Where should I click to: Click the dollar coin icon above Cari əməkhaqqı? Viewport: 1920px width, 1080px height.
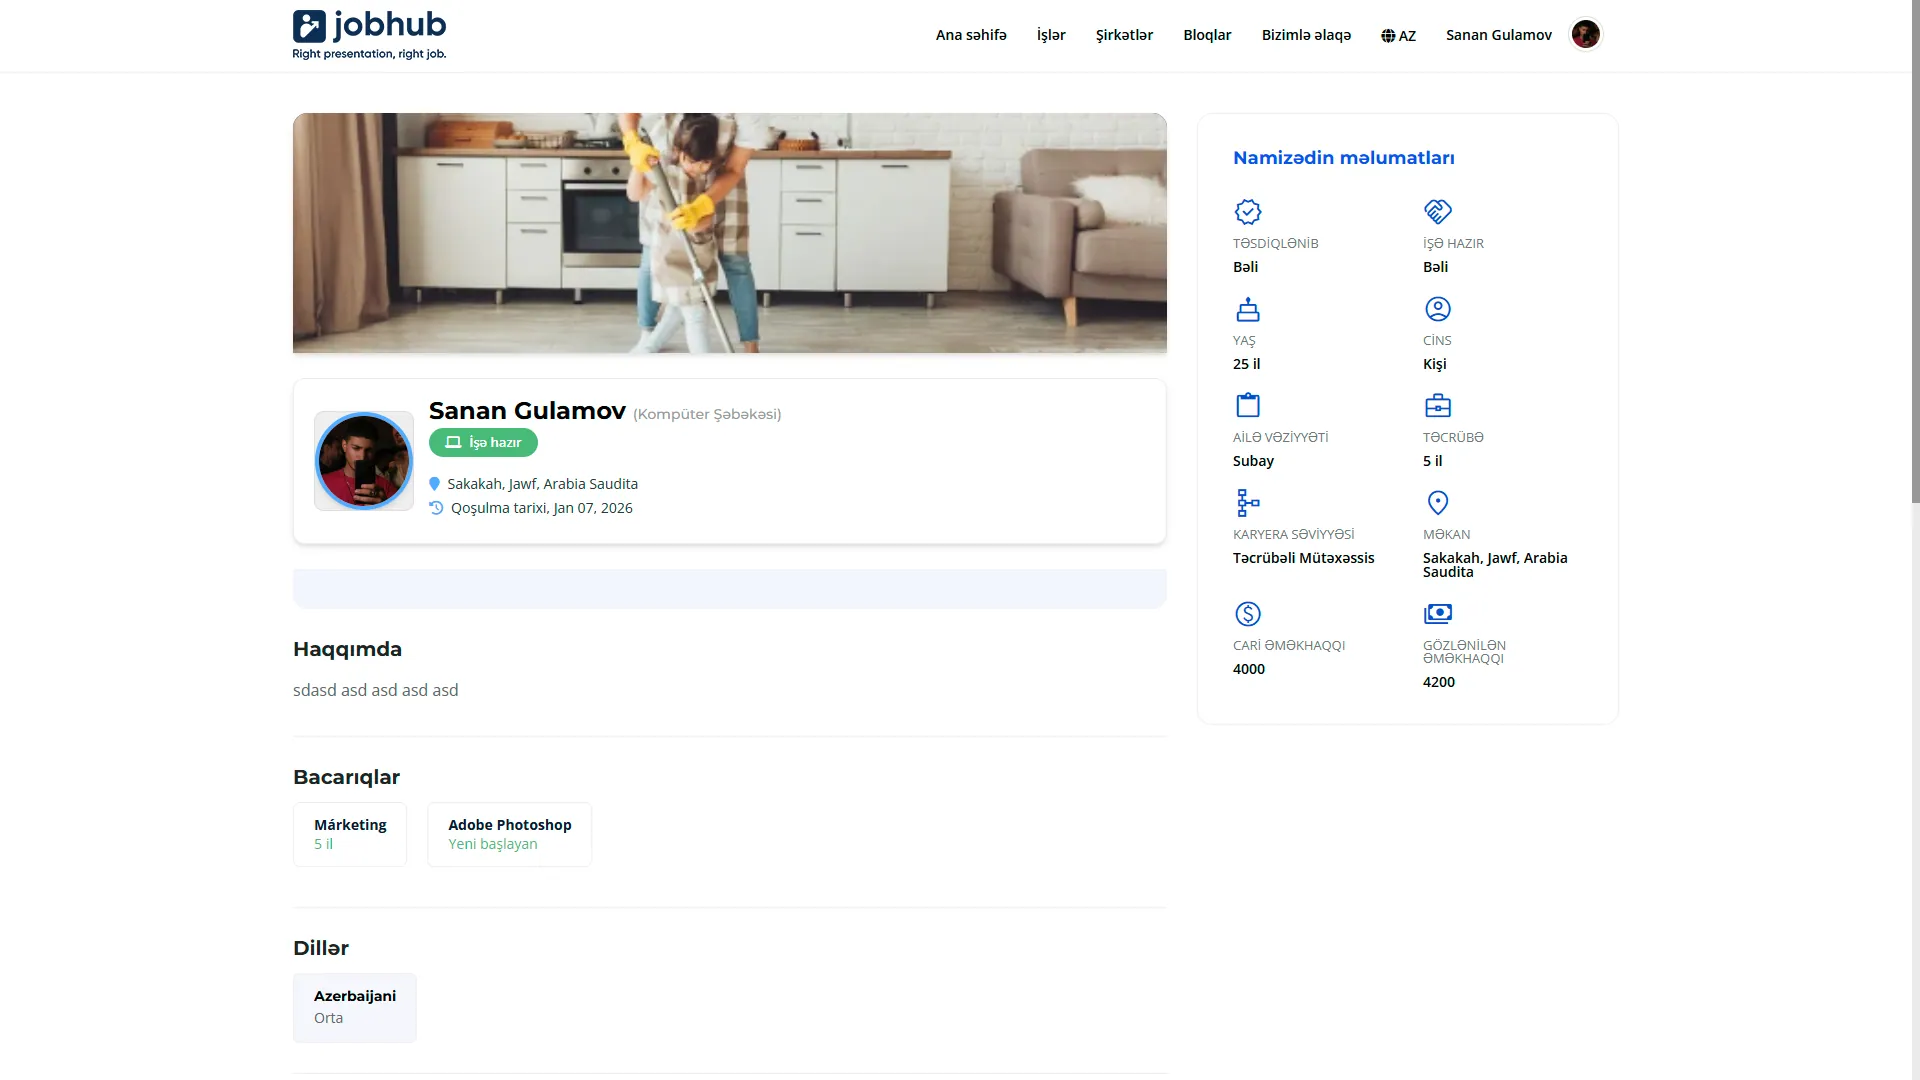click(1248, 613)
